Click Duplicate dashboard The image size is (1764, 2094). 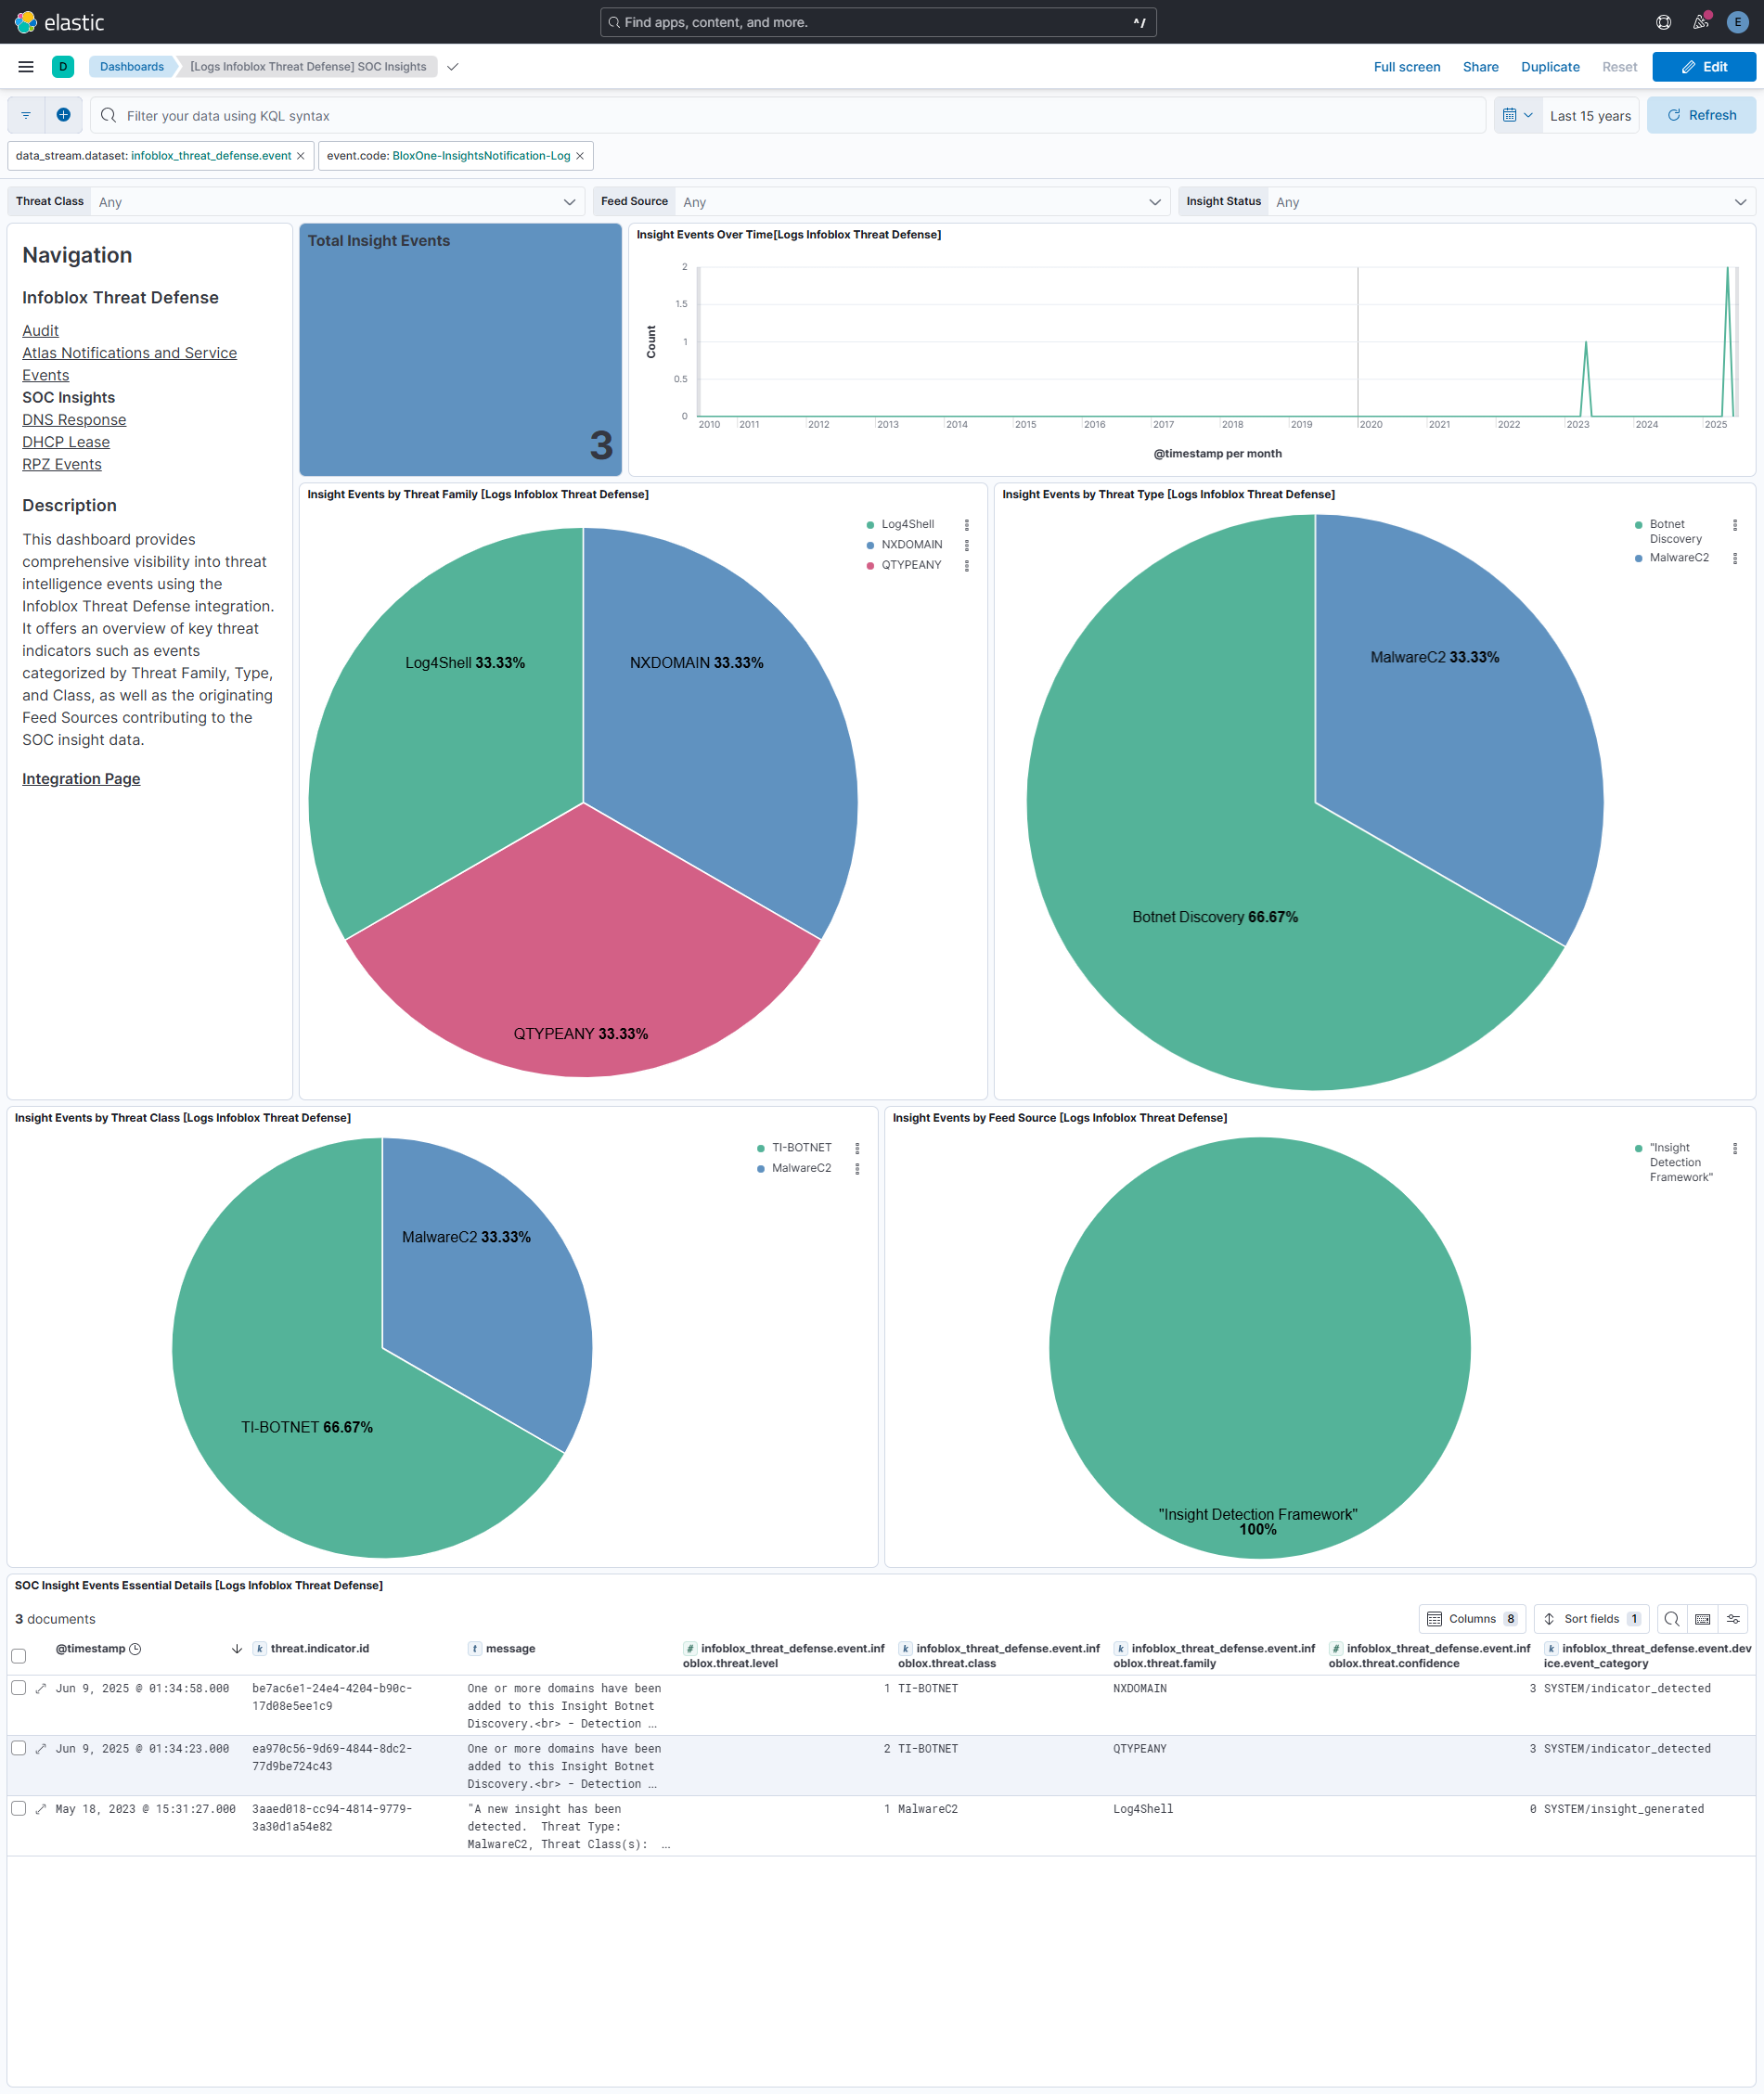[1550, 67]
